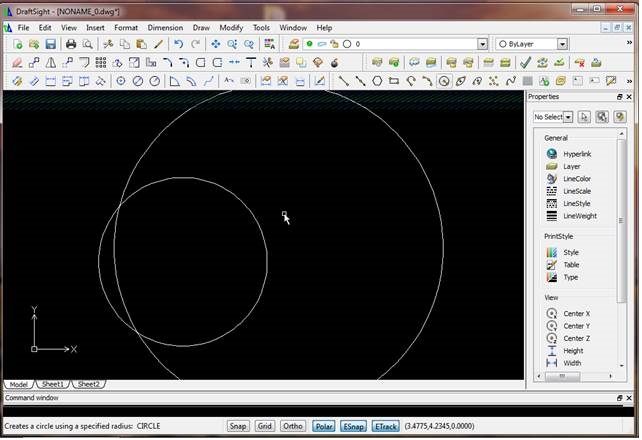Click the Properties vertical scrollbar
642x440 pixels.
pyautogui.click(x=622, y=221)
